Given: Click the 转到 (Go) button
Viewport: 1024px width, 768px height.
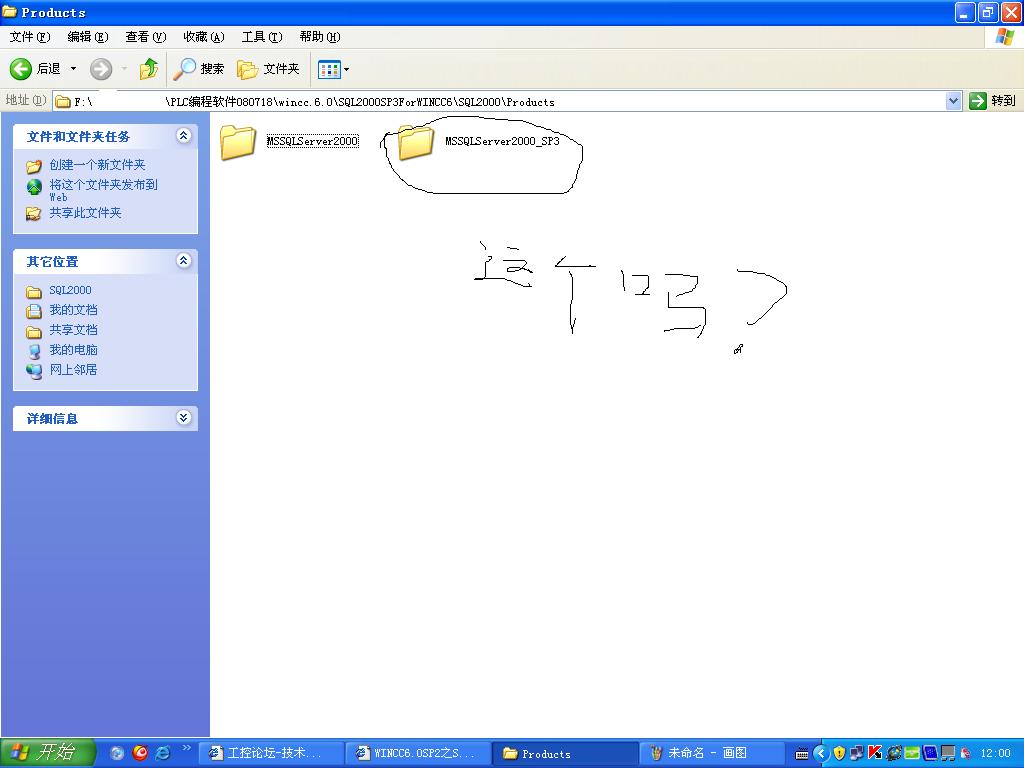Looking at the screenshot, I should (993, 101).
